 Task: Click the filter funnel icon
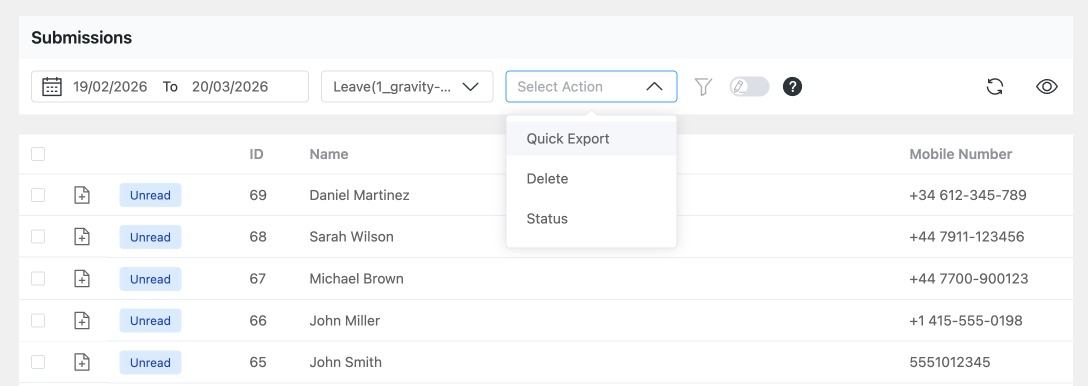[x=704, y=87]
